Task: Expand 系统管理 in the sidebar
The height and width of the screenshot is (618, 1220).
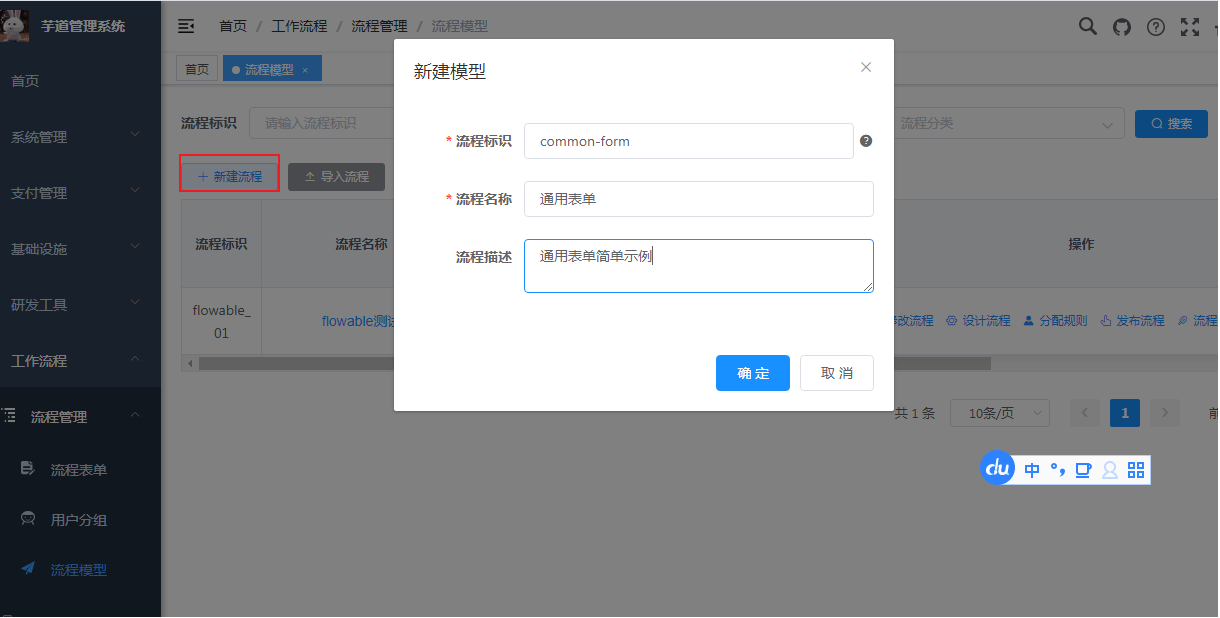Action: (80, 137)
